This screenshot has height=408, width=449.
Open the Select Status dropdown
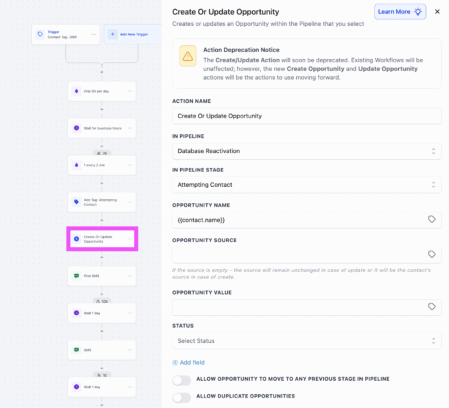coord(307,341)
